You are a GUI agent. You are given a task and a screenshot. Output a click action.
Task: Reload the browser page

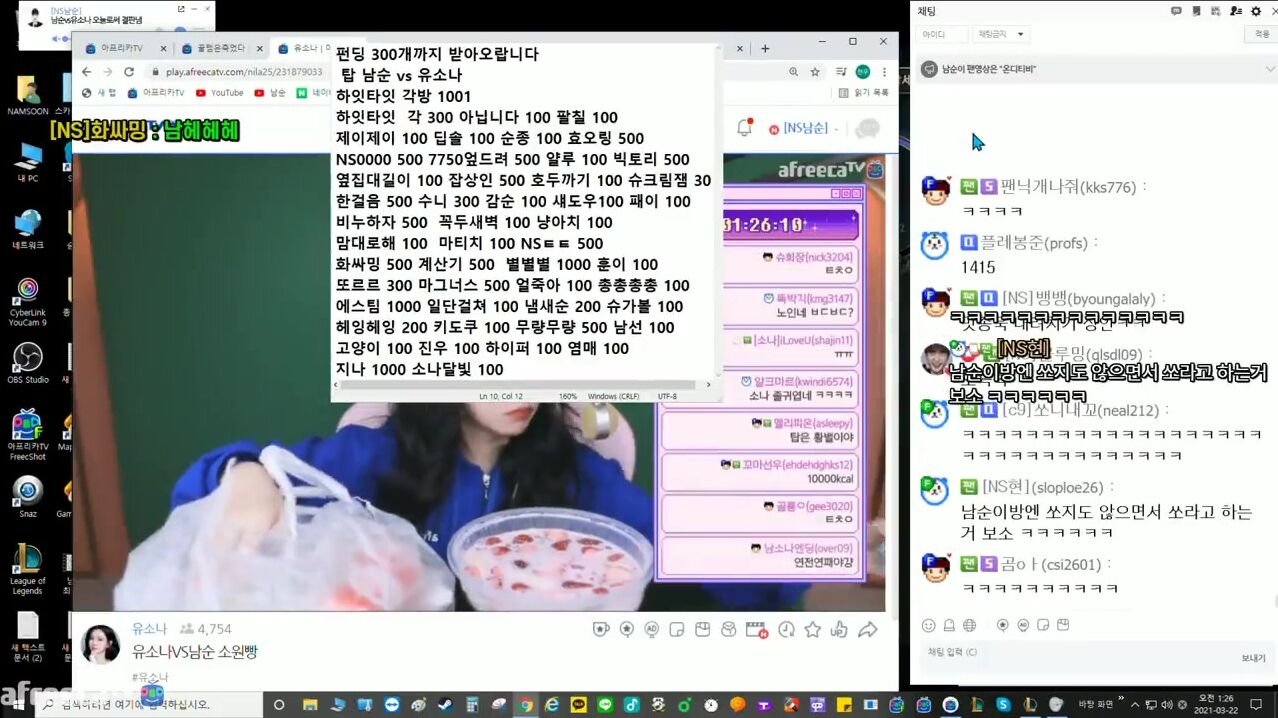[x=129, y=72]
